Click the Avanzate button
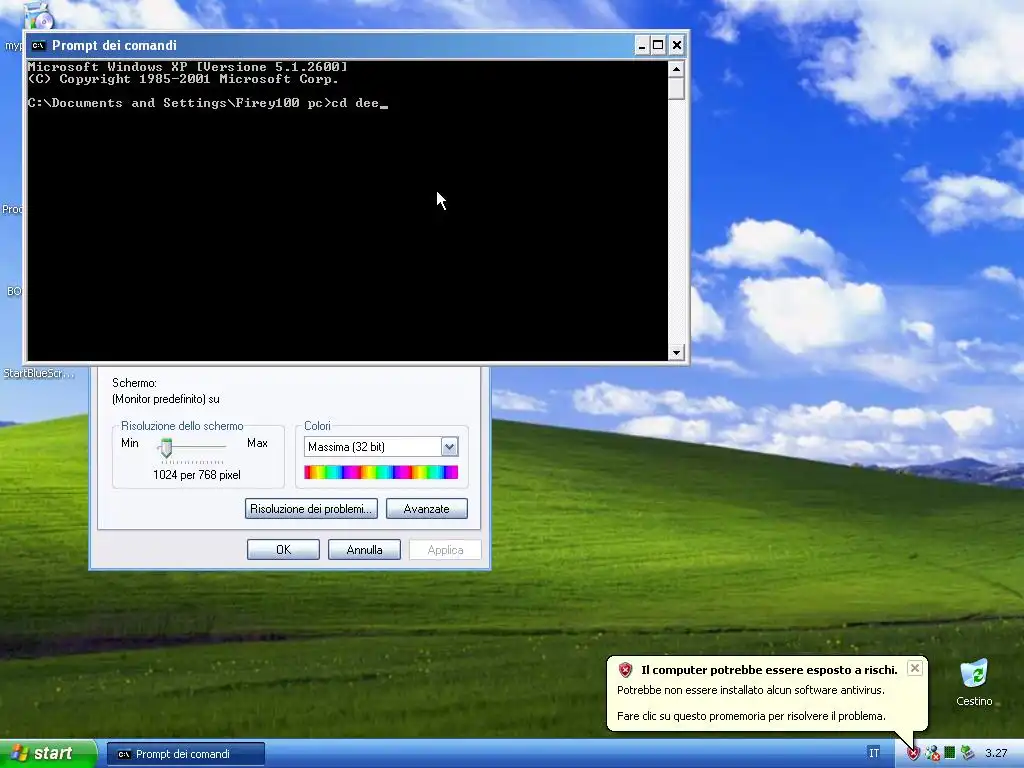Viewport: 1024px width, 768px height. tap(426, 509)
